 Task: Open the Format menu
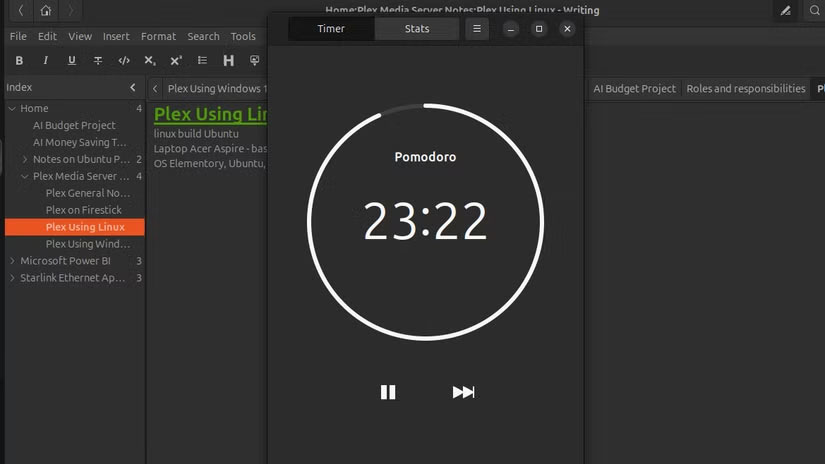[x=158, y=36]
